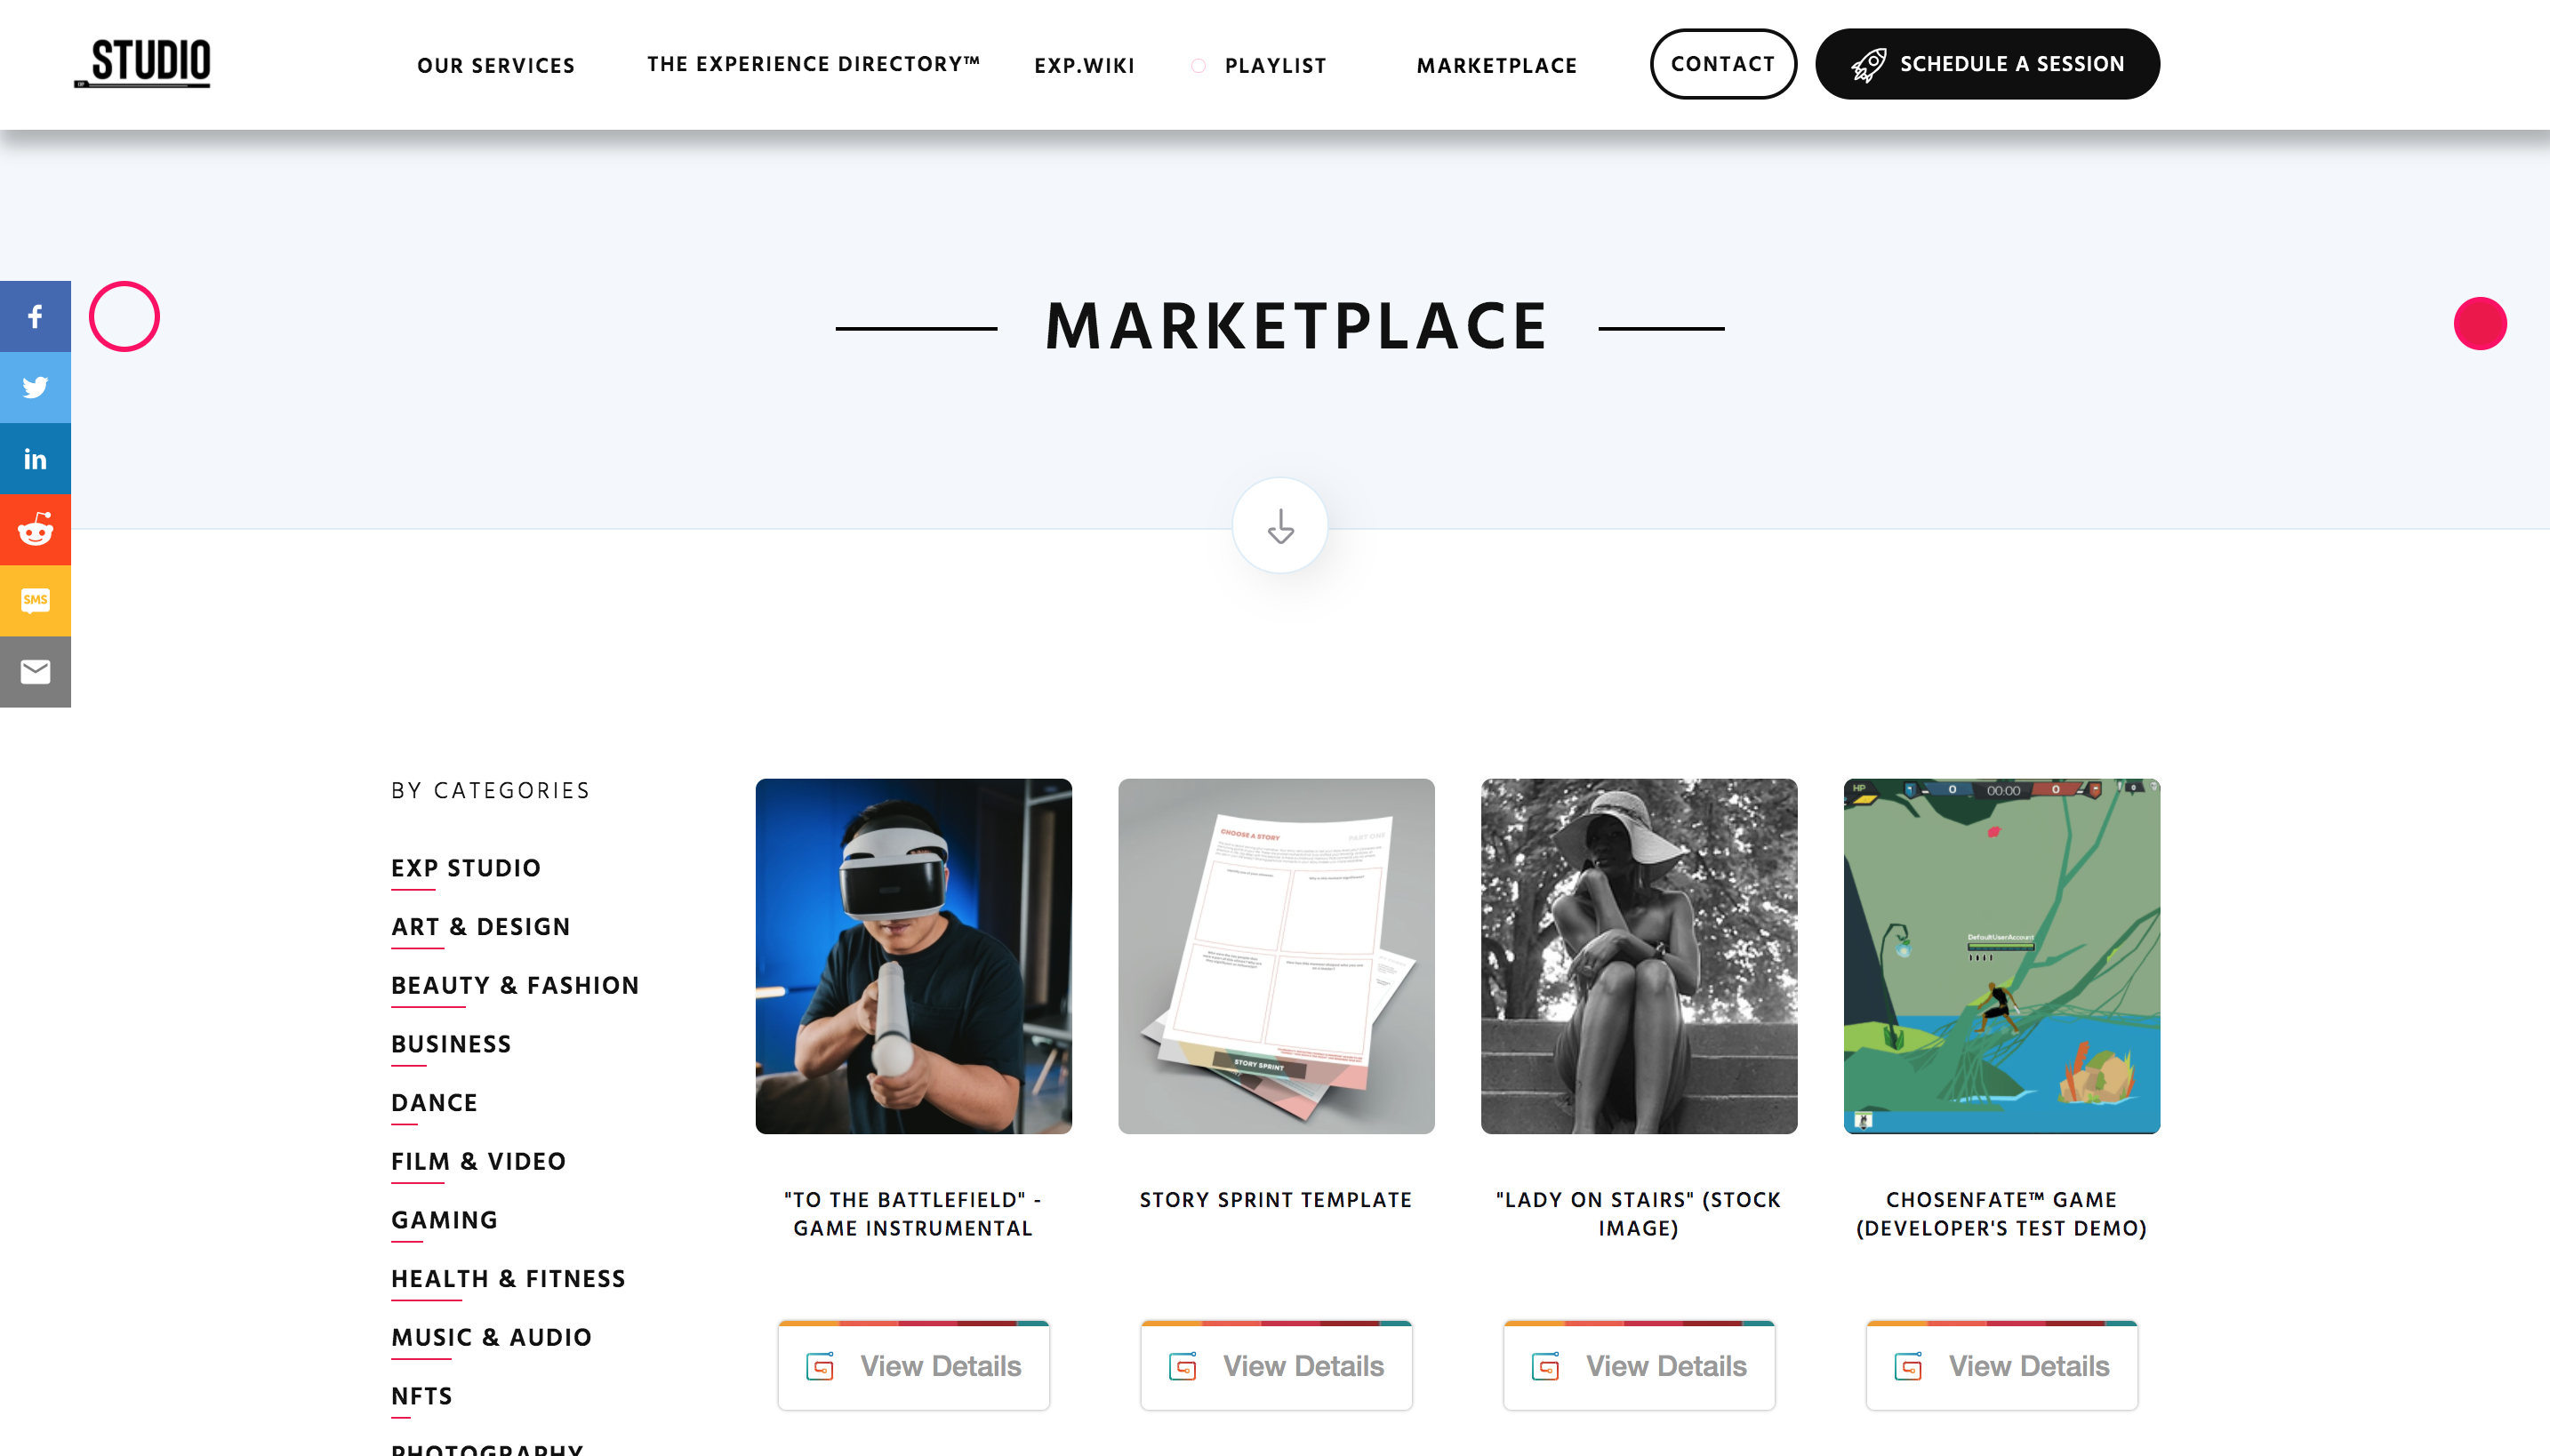
Task: Click the Contact button
Action: [1722, 64]
